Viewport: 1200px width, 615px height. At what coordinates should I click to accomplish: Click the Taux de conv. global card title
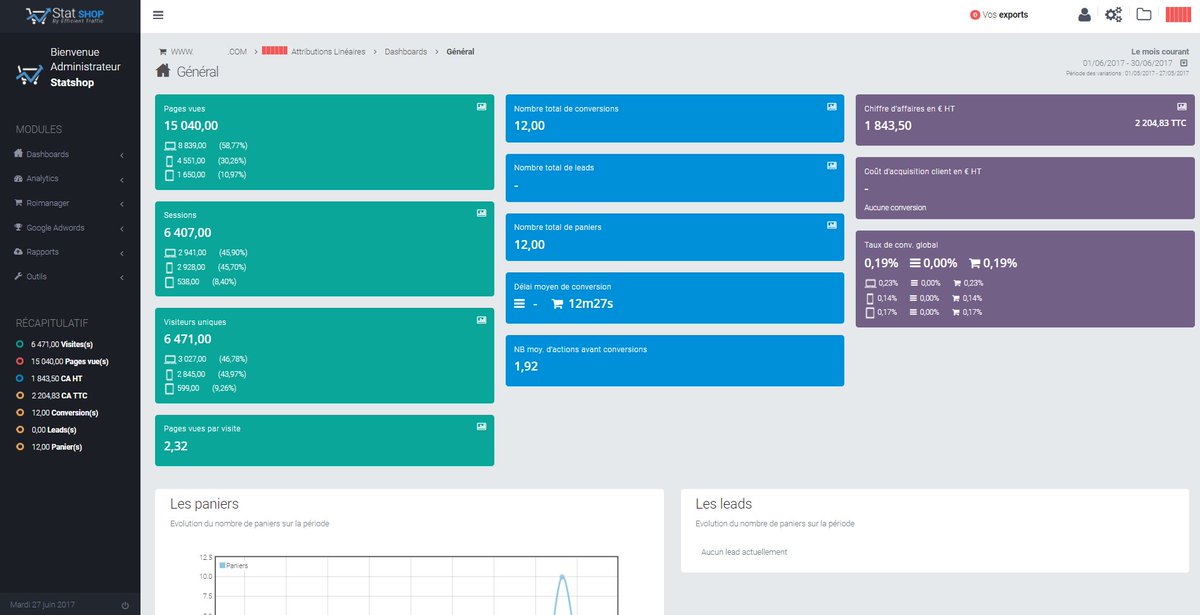tap(901, 244)
